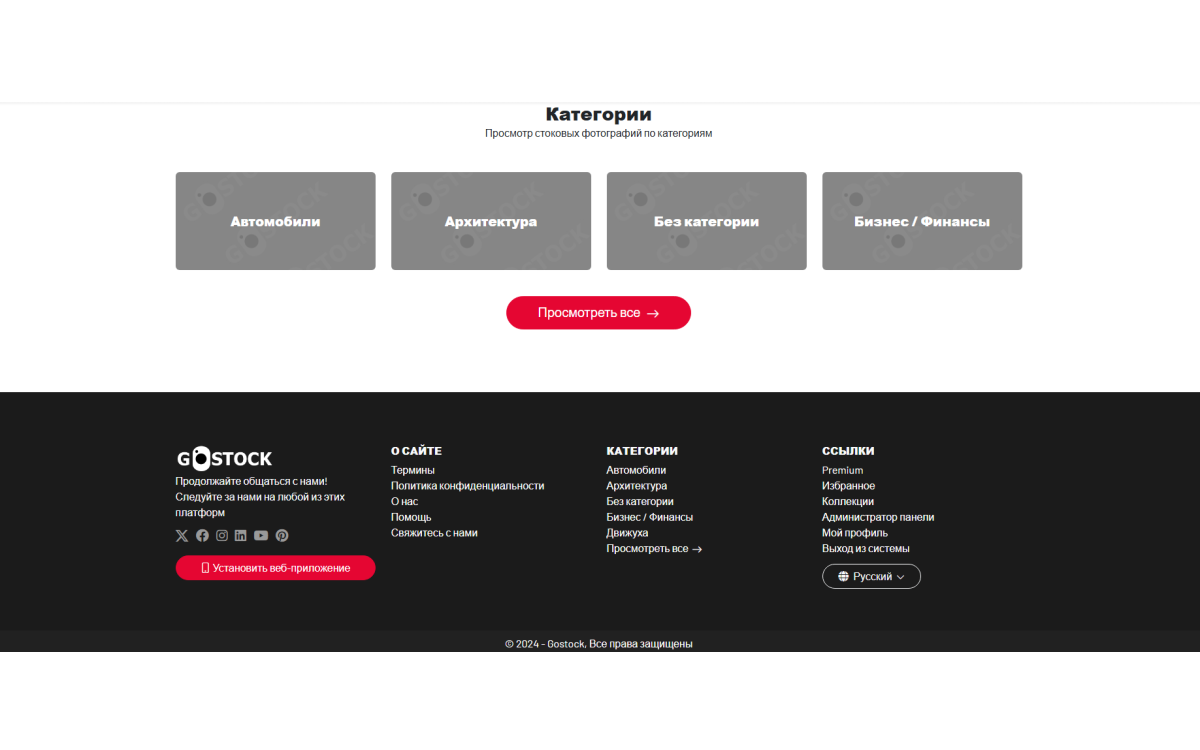This screenshot has width=1200, height=750.
Task: Select the Архитектура category tile
Action: pos(491,221)
